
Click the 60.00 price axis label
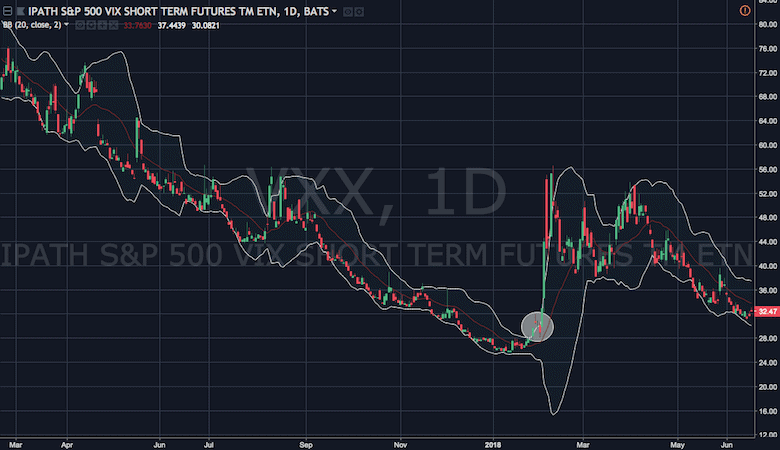[768, 145]
